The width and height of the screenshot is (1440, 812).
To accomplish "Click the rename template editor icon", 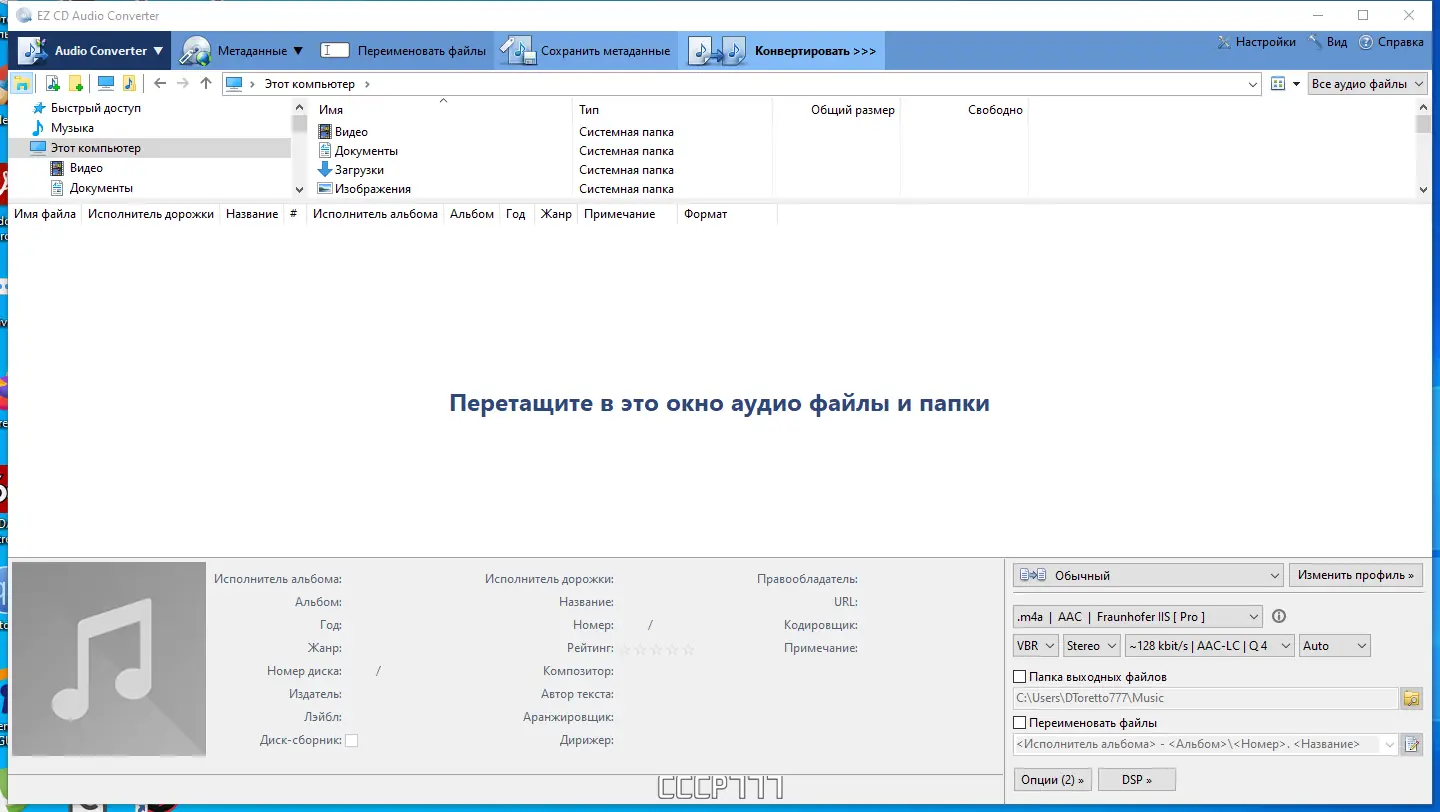I will click(x=1412, y=744).
